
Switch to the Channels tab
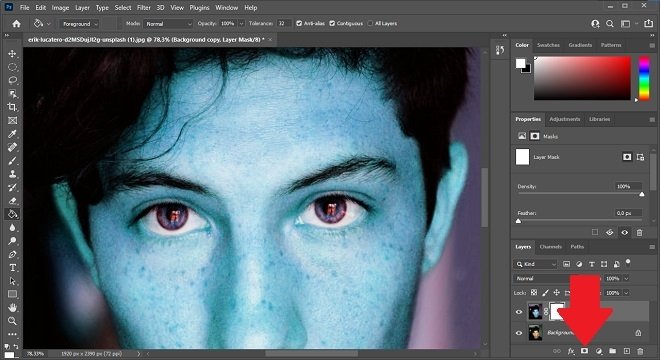tap(551, 247)
